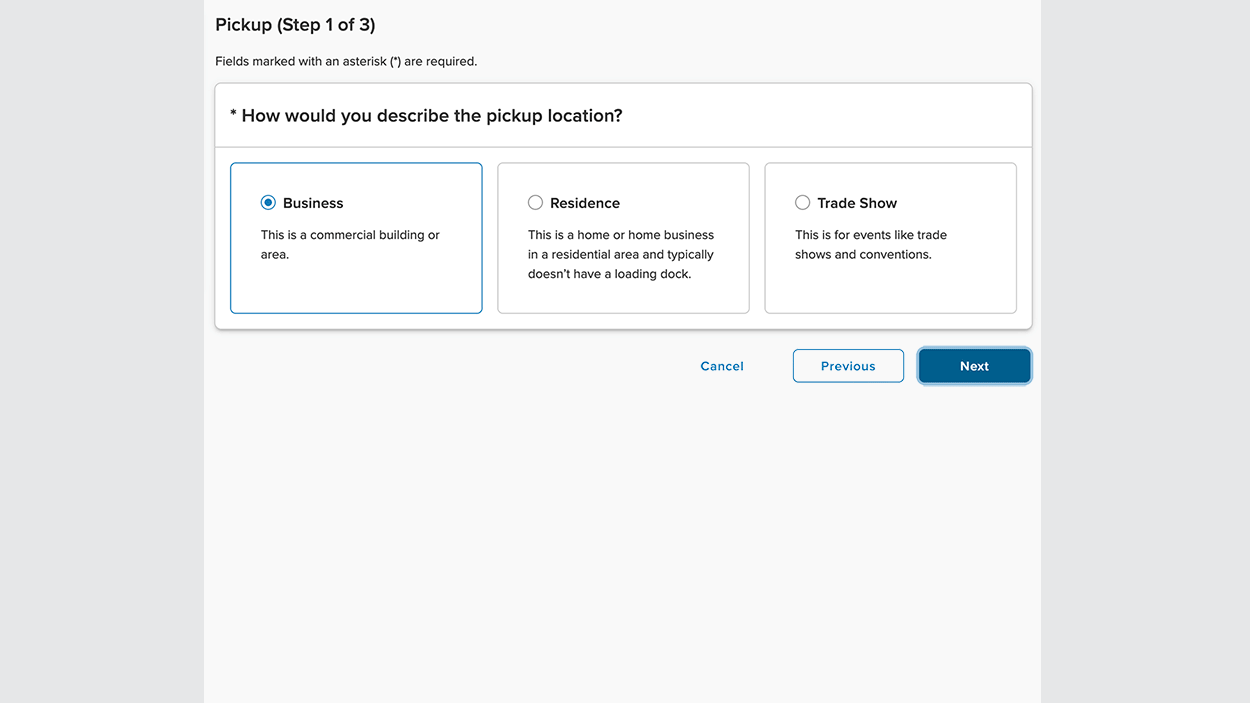Click empty space inside the Business card
1250x703 pixels.
click(x=356, y=288)
